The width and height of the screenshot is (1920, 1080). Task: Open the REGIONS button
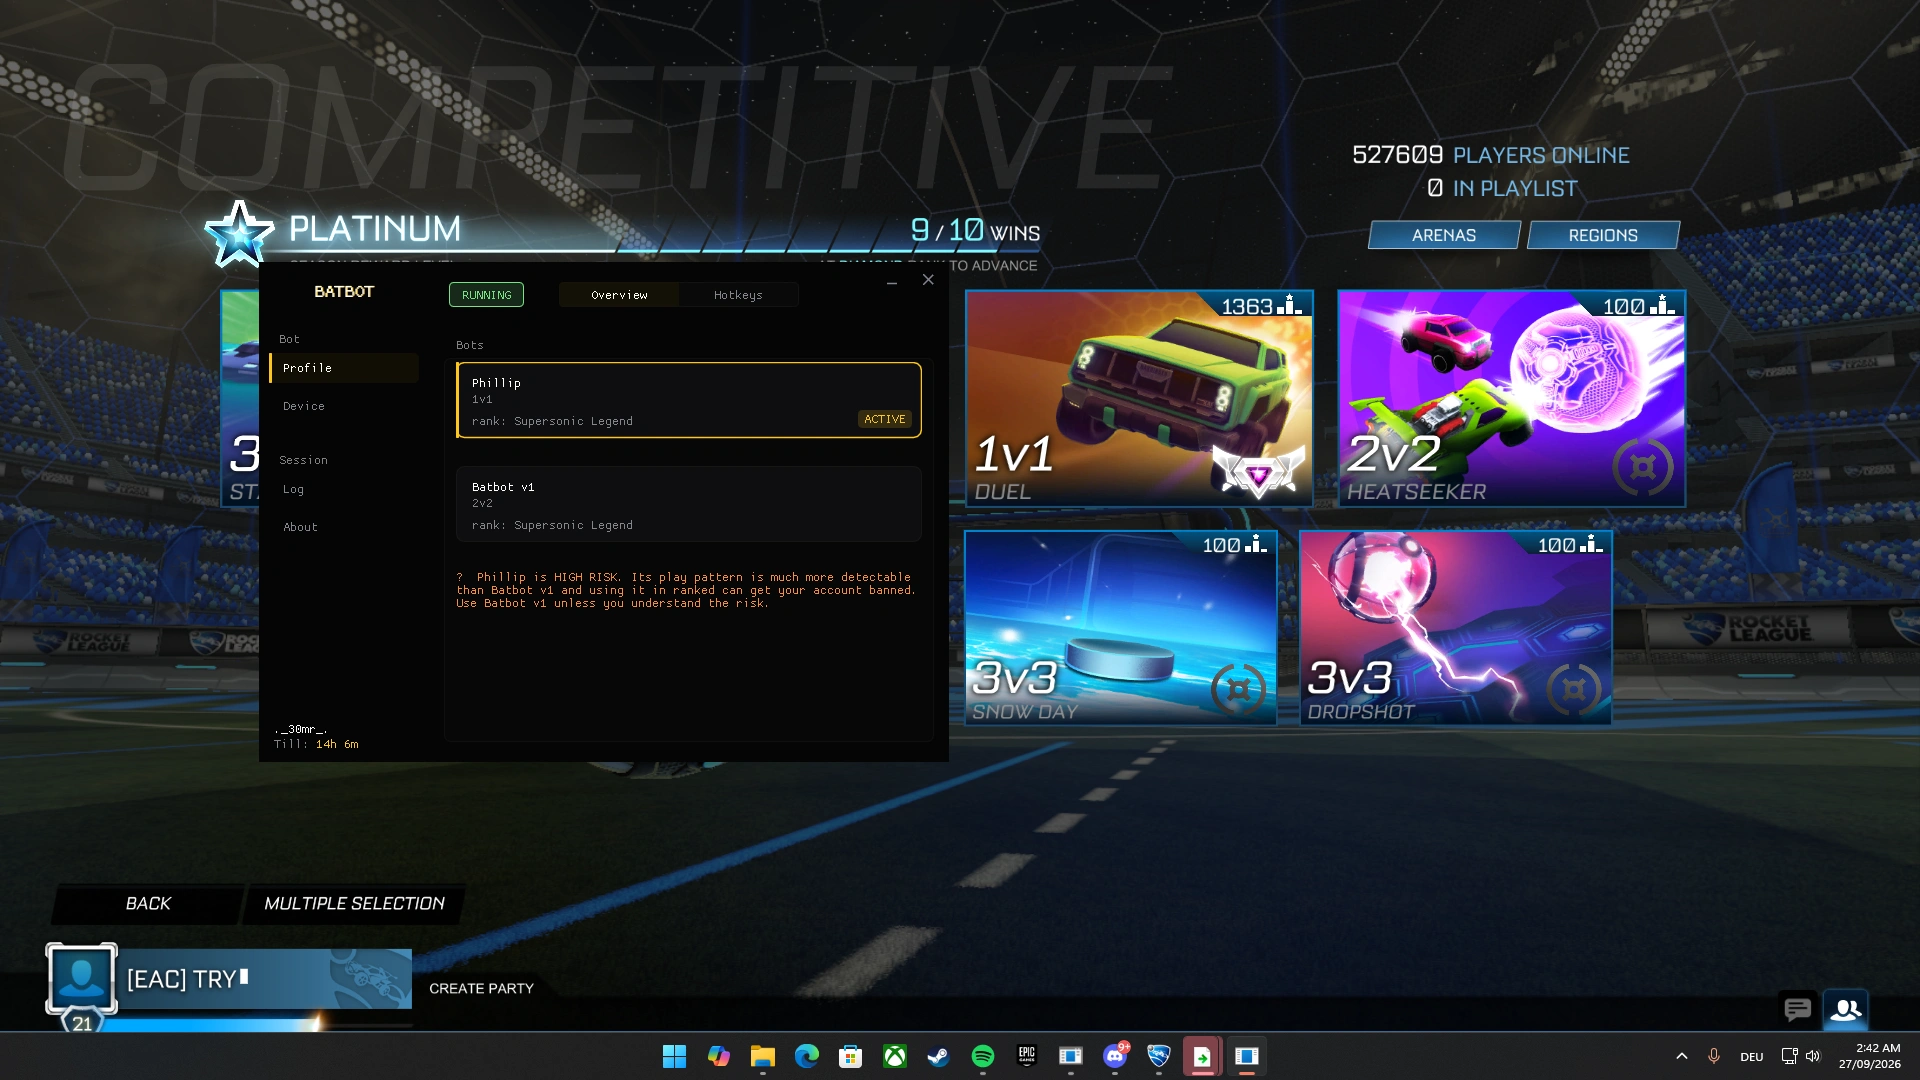pyautogui.click(x=1603, y=235)
